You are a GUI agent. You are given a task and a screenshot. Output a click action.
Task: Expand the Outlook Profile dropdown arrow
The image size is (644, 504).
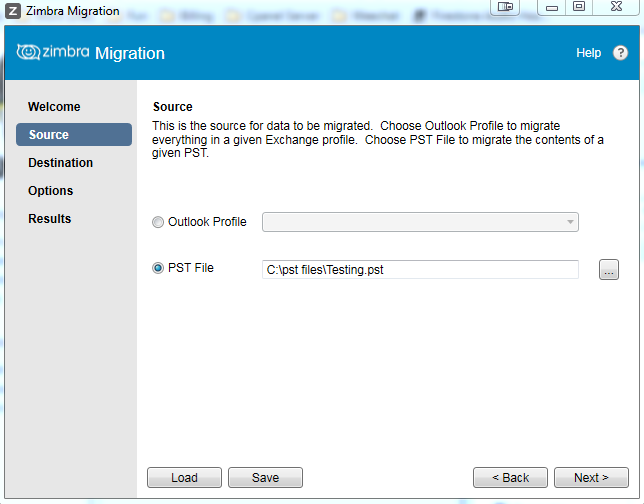tap(570, 222)
